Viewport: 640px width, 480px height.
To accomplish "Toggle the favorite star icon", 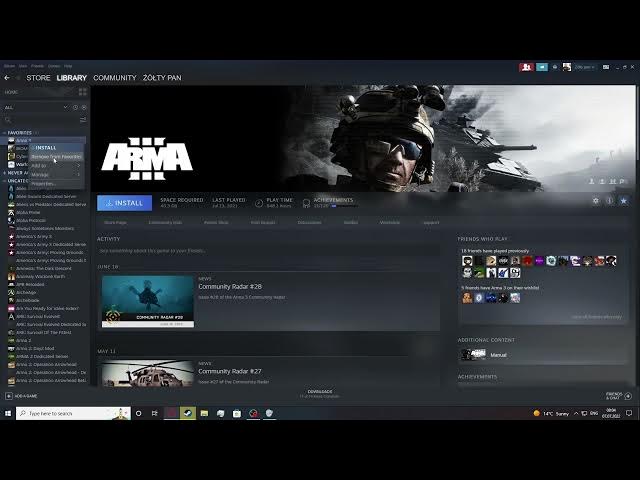I will pyautogui.click(x=623, y=201).
